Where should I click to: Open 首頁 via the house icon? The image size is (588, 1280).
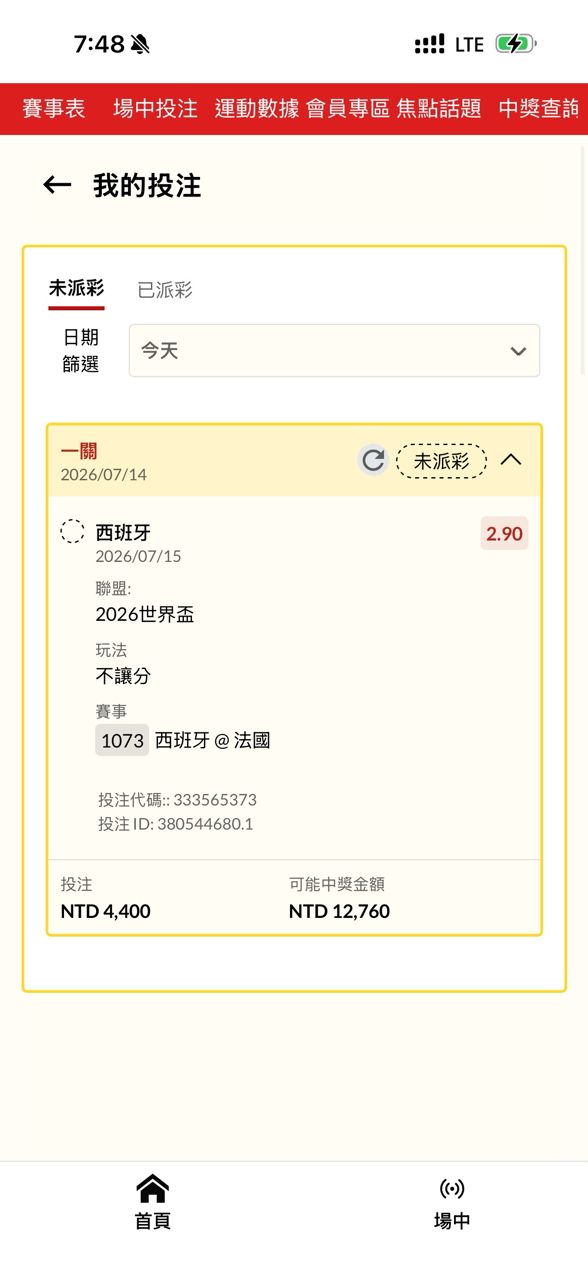152,1189
